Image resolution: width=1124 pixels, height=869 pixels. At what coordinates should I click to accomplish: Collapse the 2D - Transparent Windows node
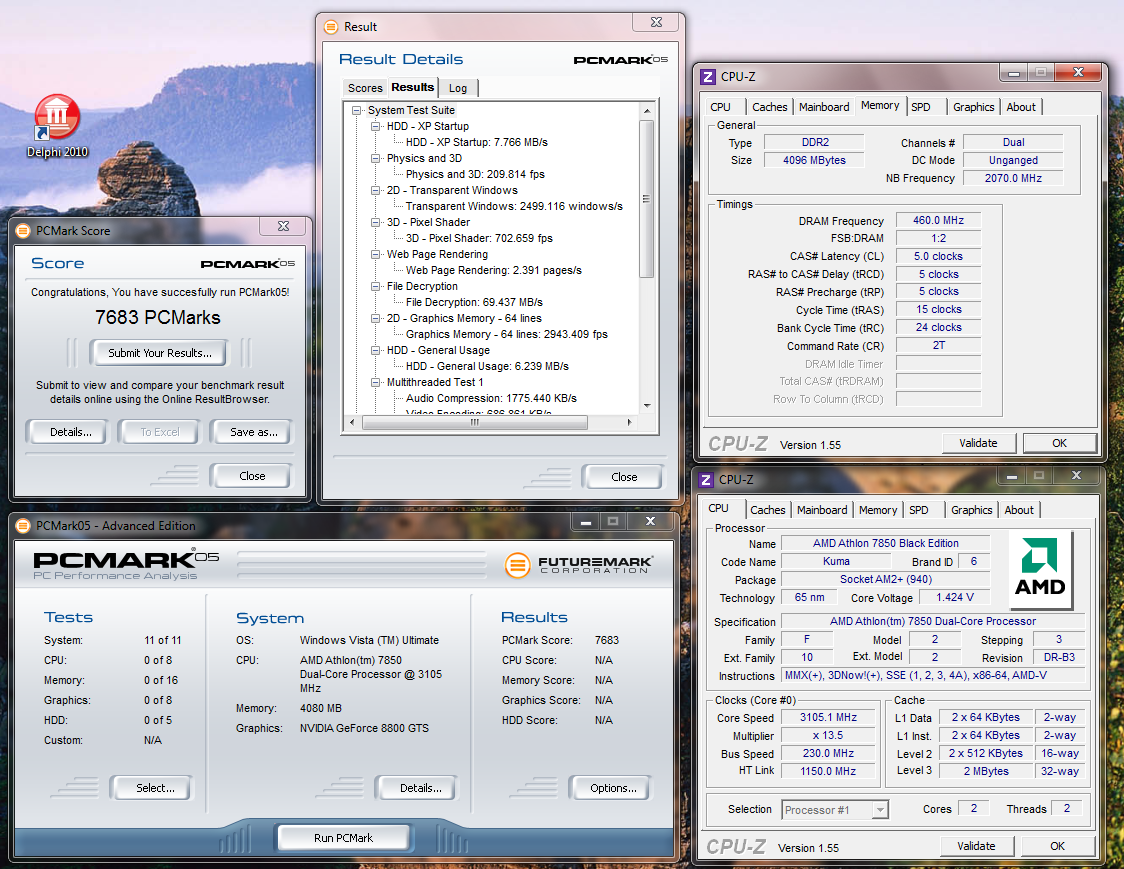(375, 191)
